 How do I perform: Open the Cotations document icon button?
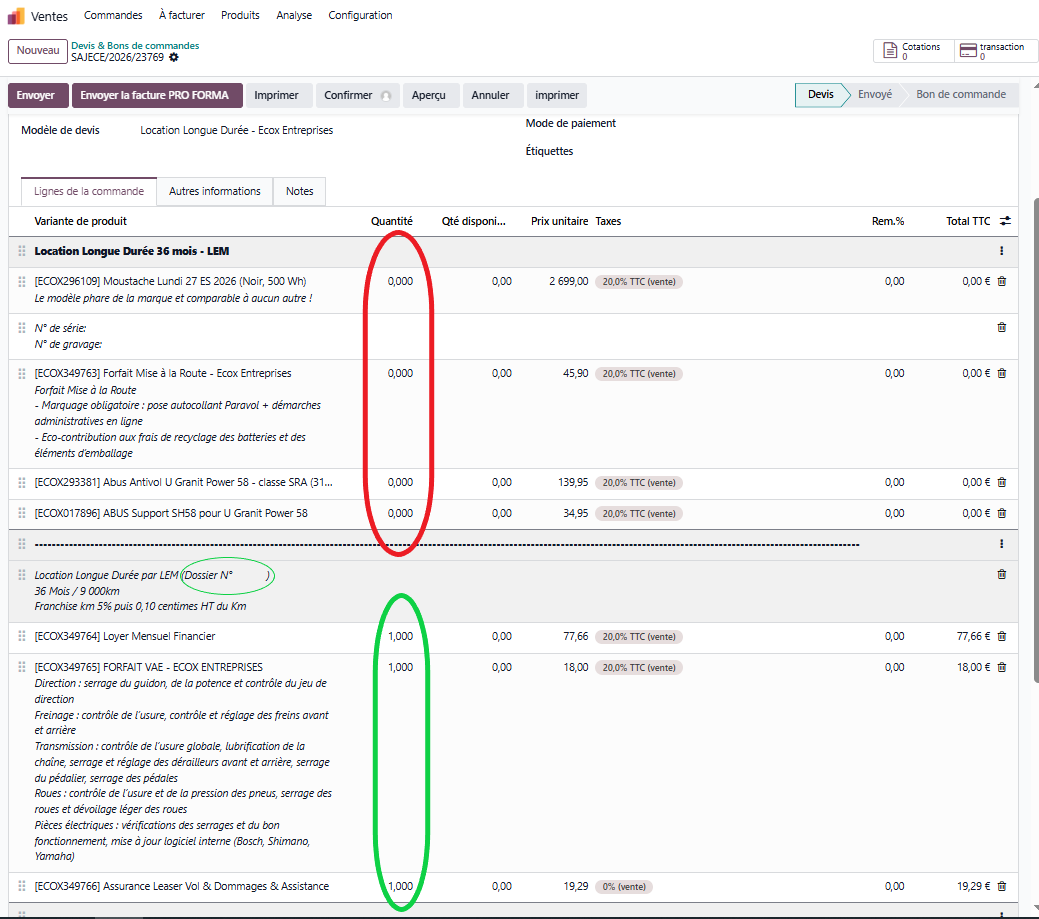pos(914,51)
